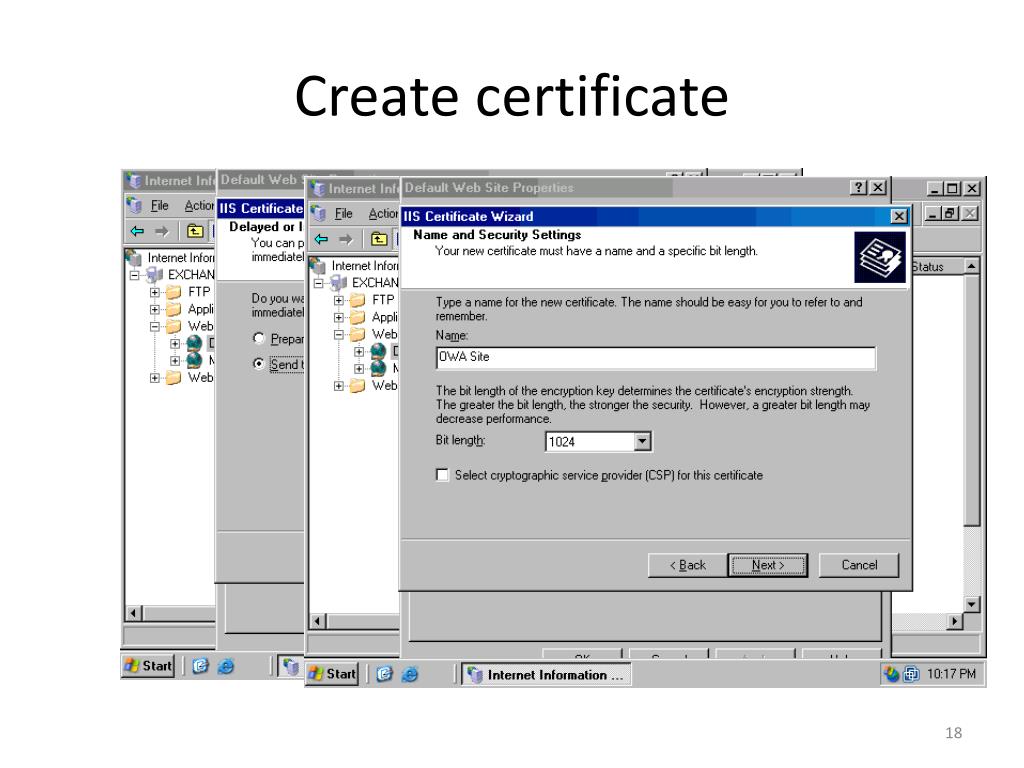Click the Status column header
Viewport: 1024px width, 768px height.
coord(937,266)
